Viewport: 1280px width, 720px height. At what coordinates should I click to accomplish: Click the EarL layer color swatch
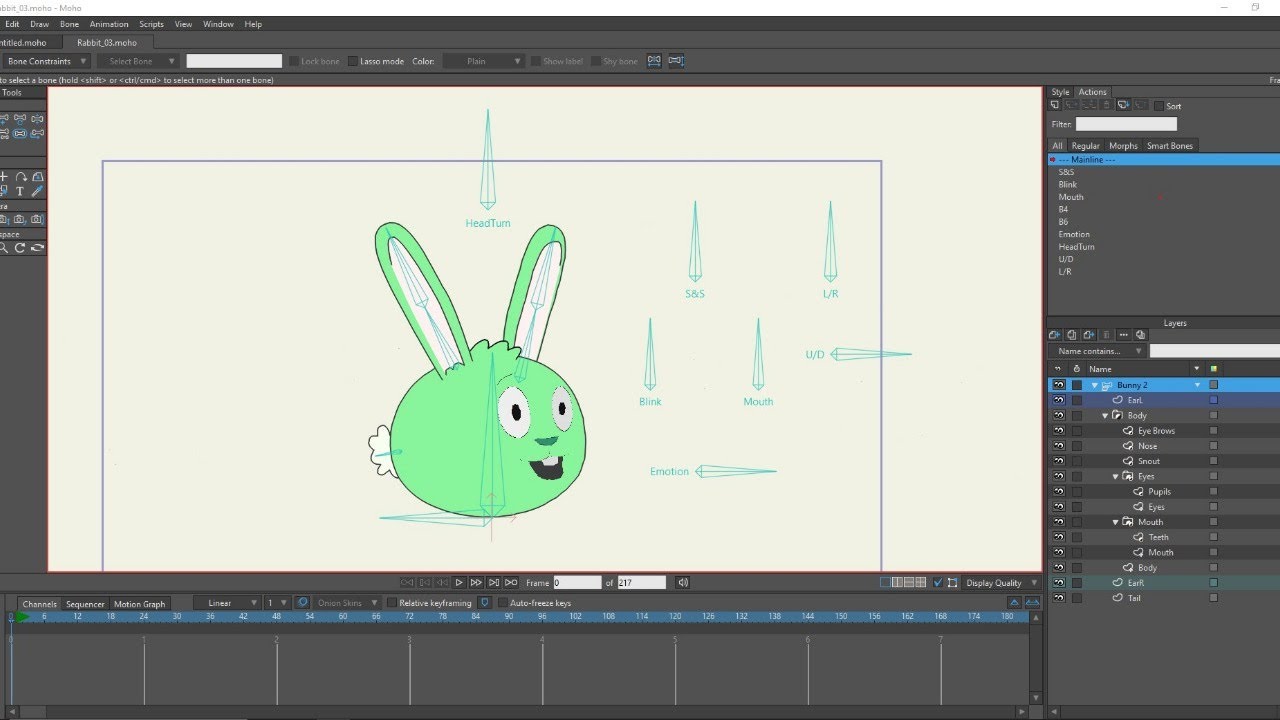pos(1214,400)
